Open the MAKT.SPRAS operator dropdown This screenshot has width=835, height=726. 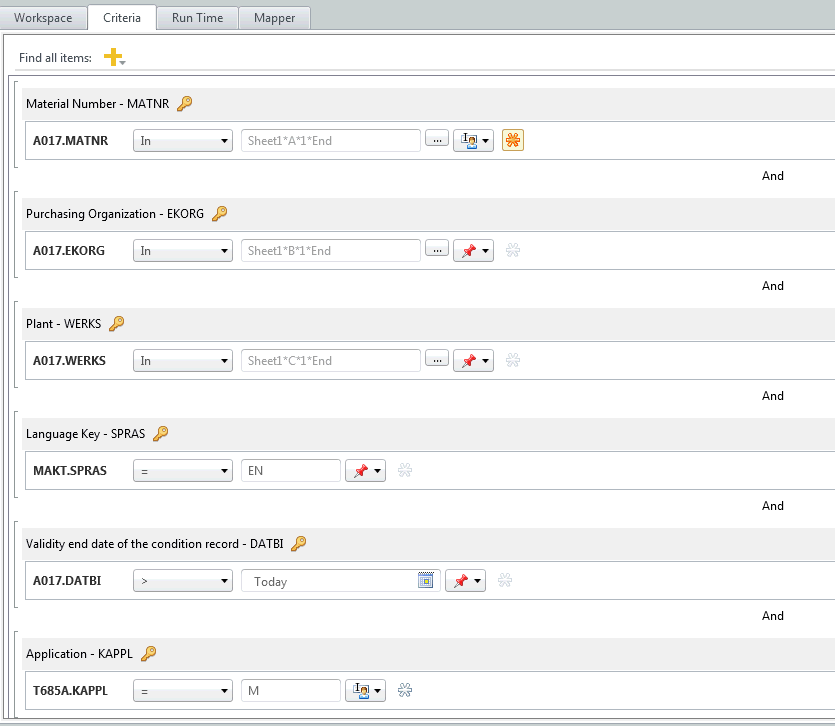(x=183, y=471)
